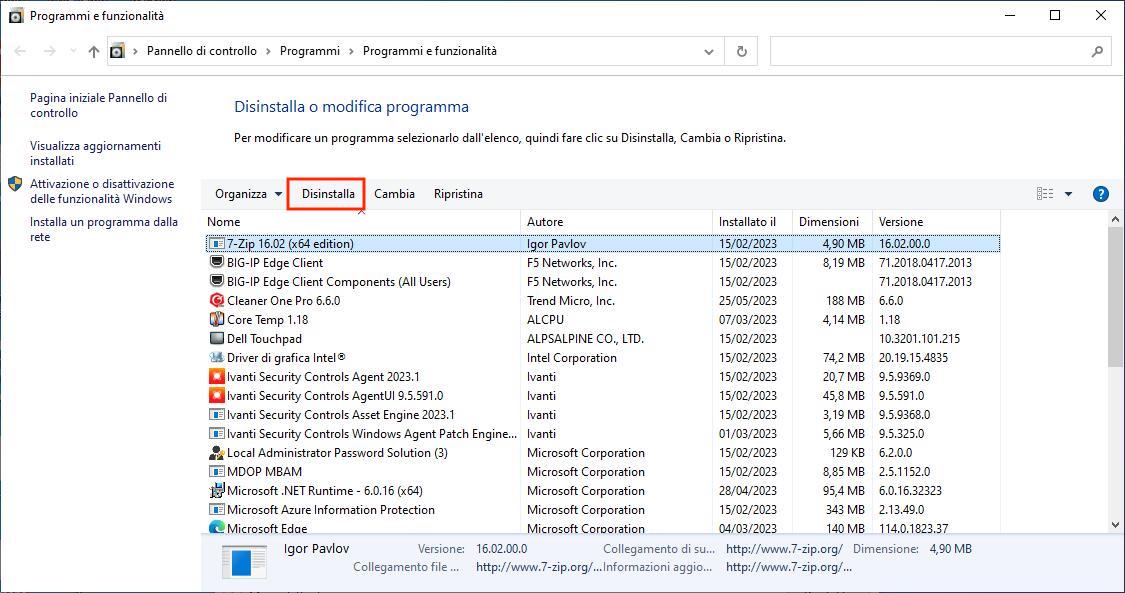The width and height of the screenshot is (1125, 593).
Task: Click the Core Temp 1.18 icon
Action: click(216, 320)
